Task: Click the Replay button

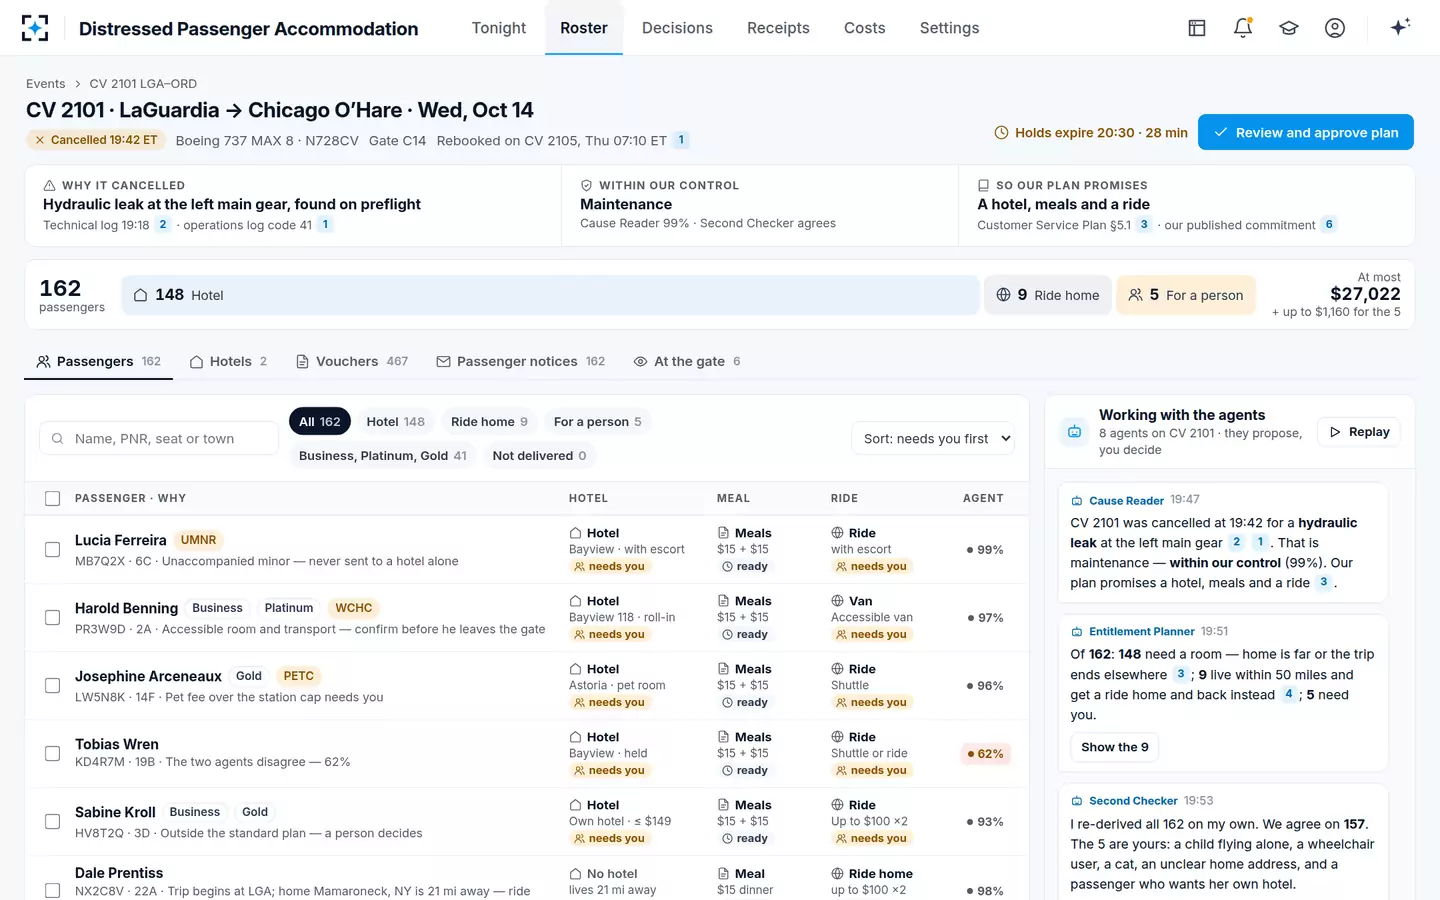Action: 1359,432
